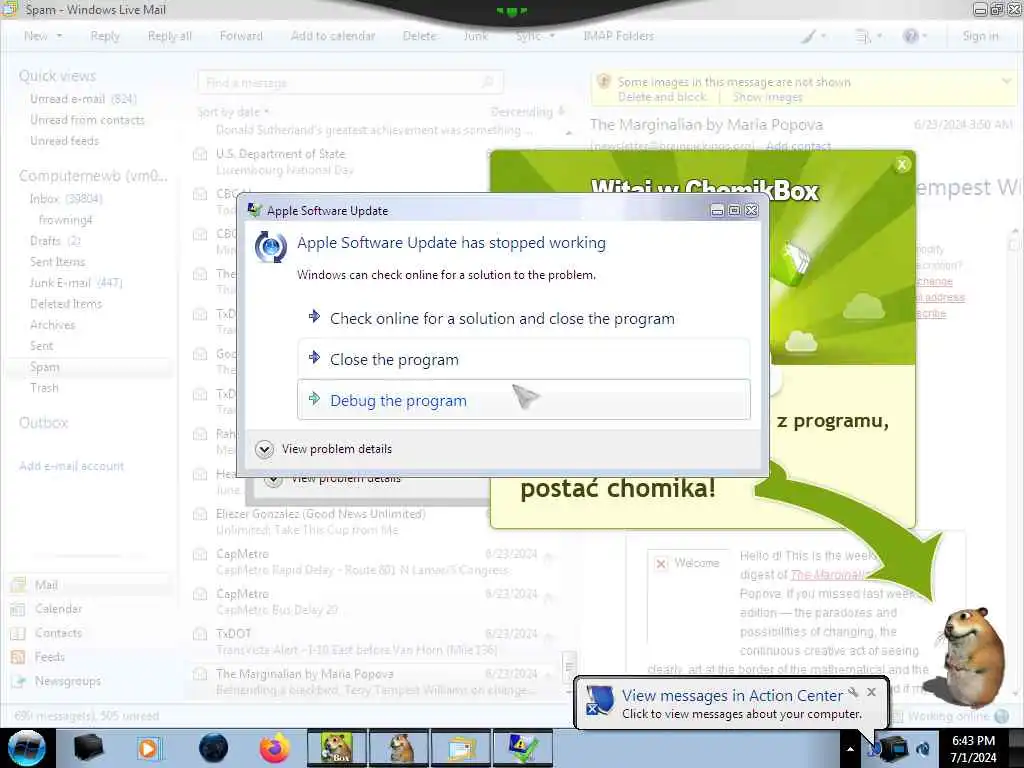
Task: Launch the media player taskbar icon
Action: tap(149, 748)
